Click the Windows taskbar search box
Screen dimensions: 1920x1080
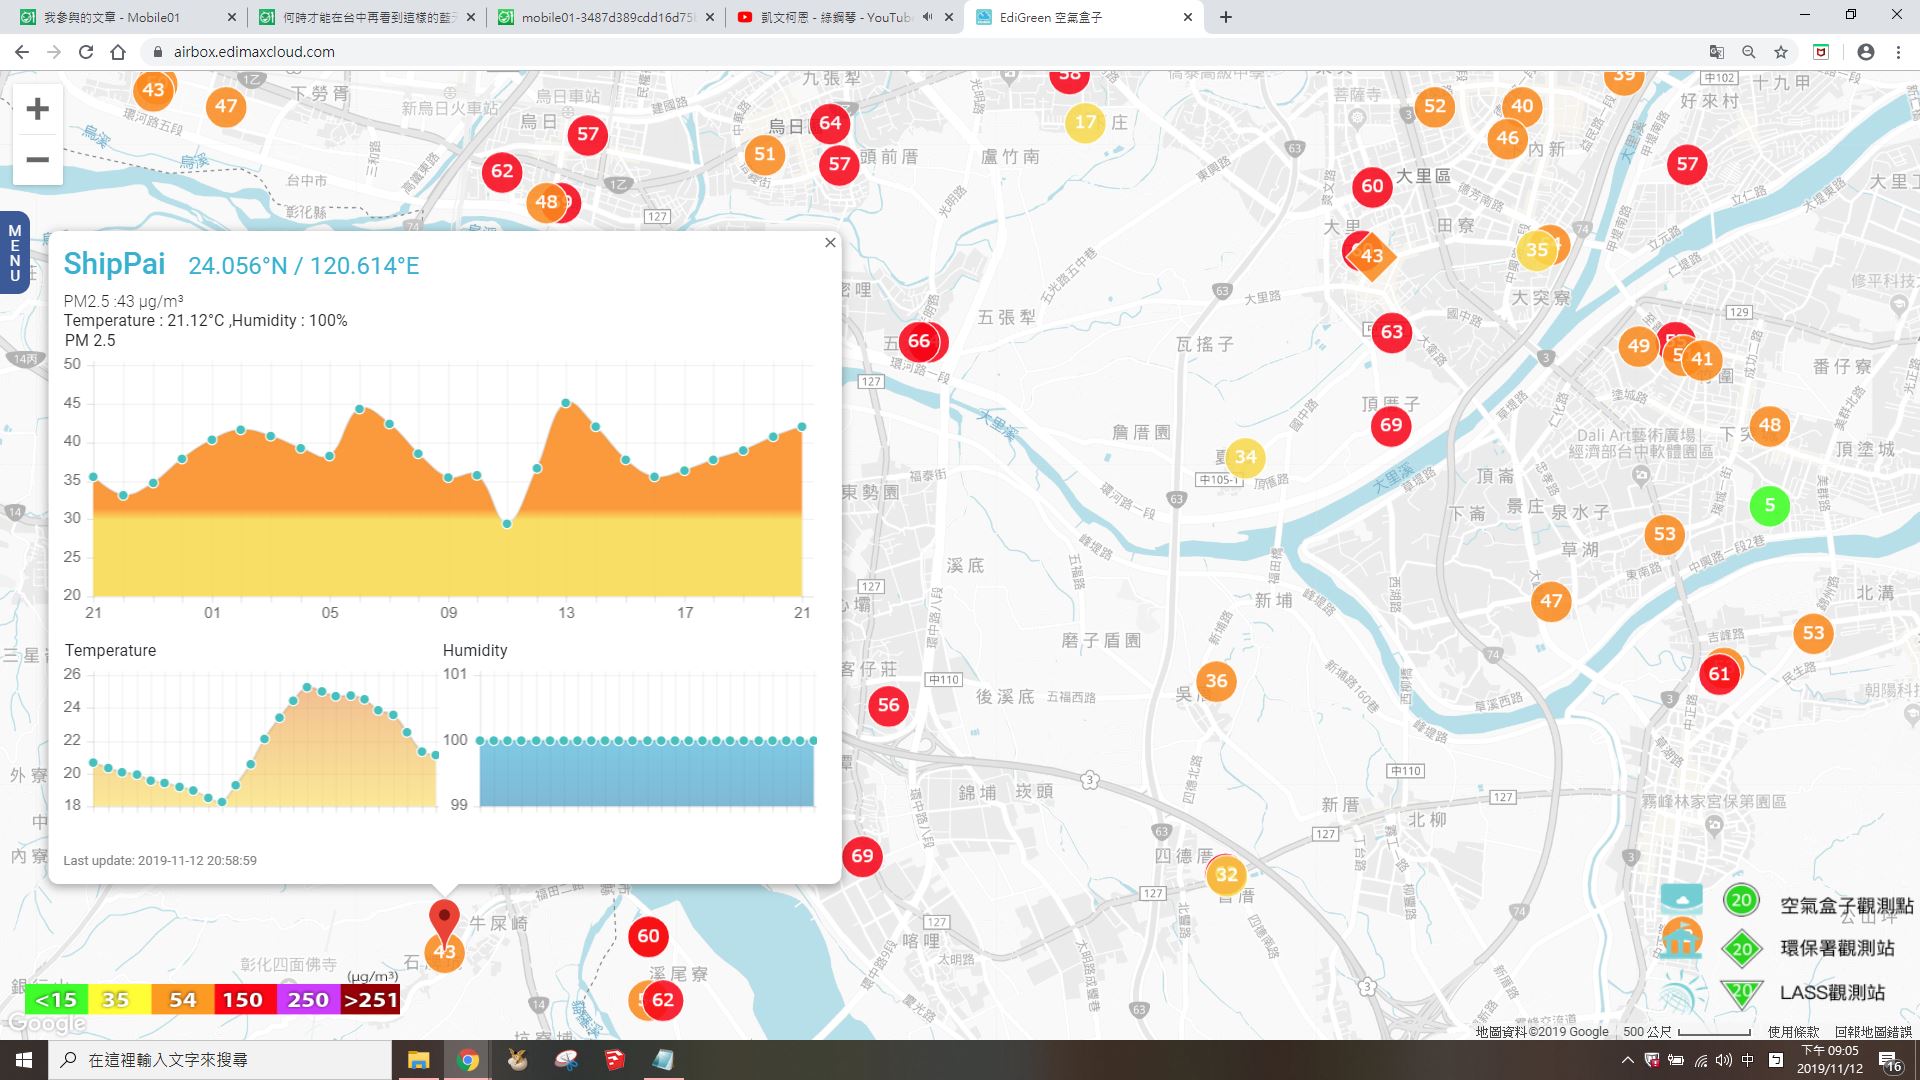tap(220, 1060)
